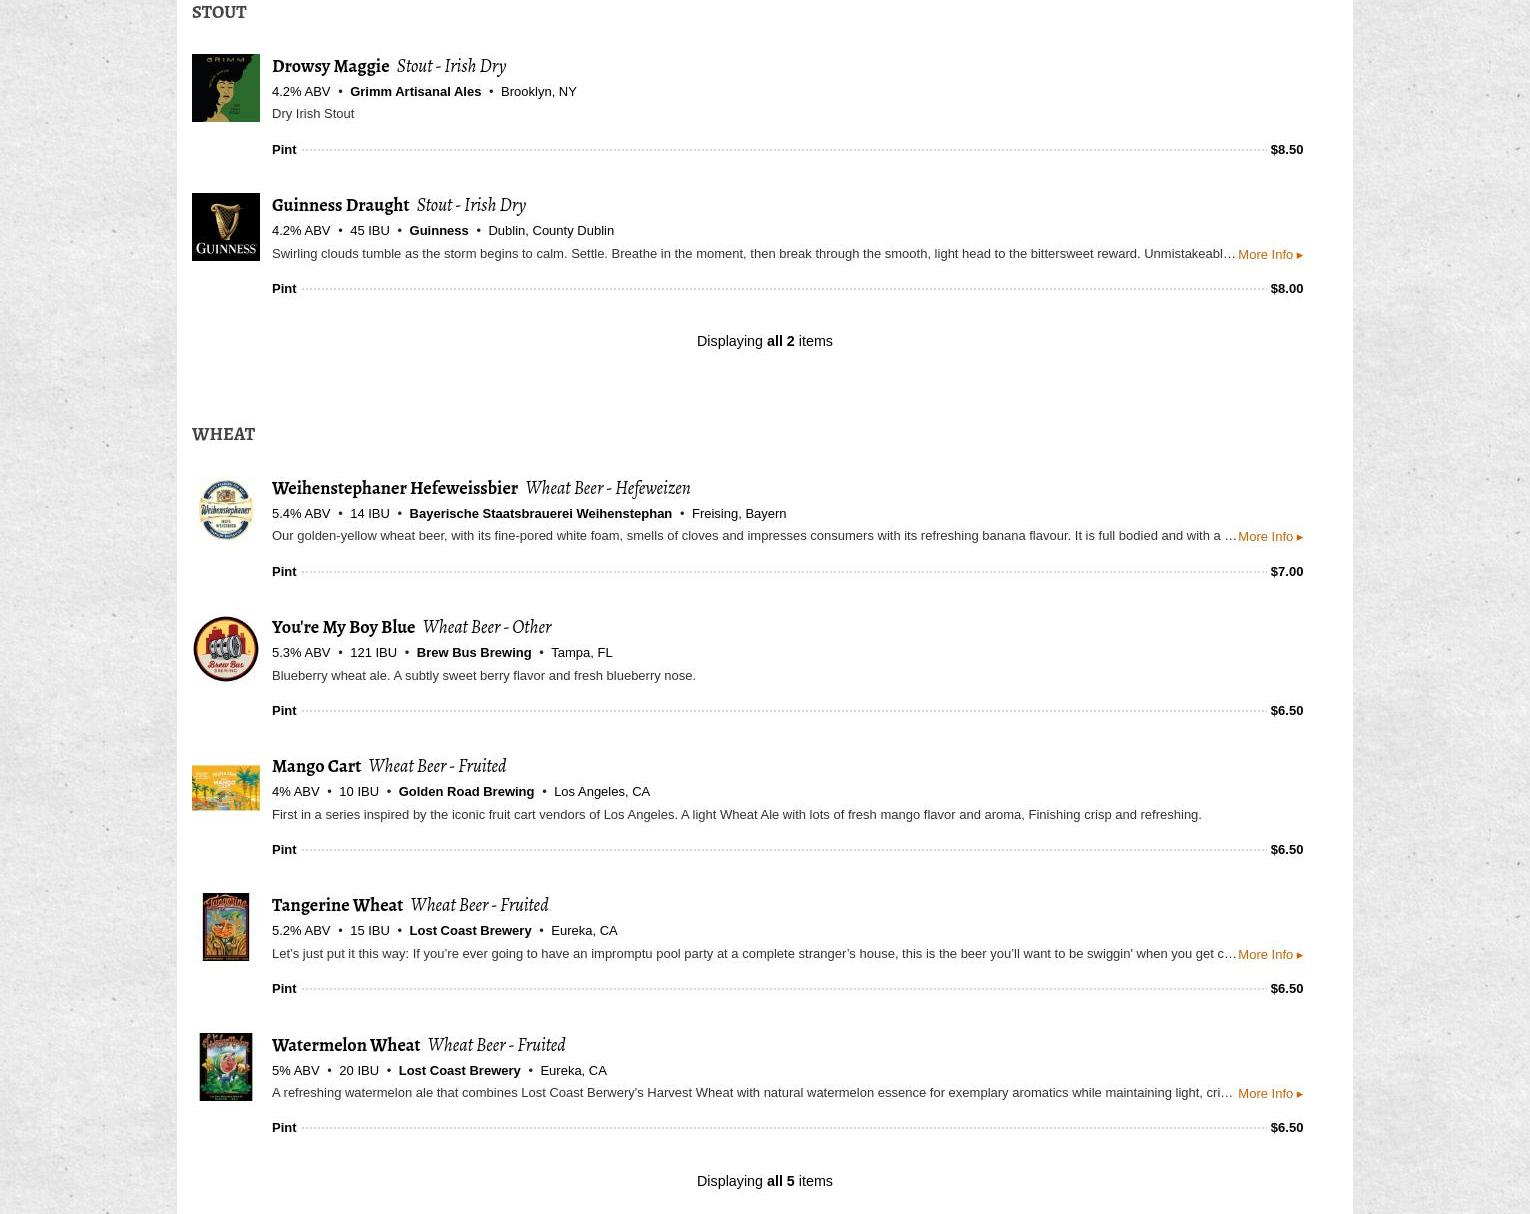Image resolution: width=1530 pixels, height=1214 pixels.
Task: Open the Weihenstephaner round label image
Action: coord(225,510)
